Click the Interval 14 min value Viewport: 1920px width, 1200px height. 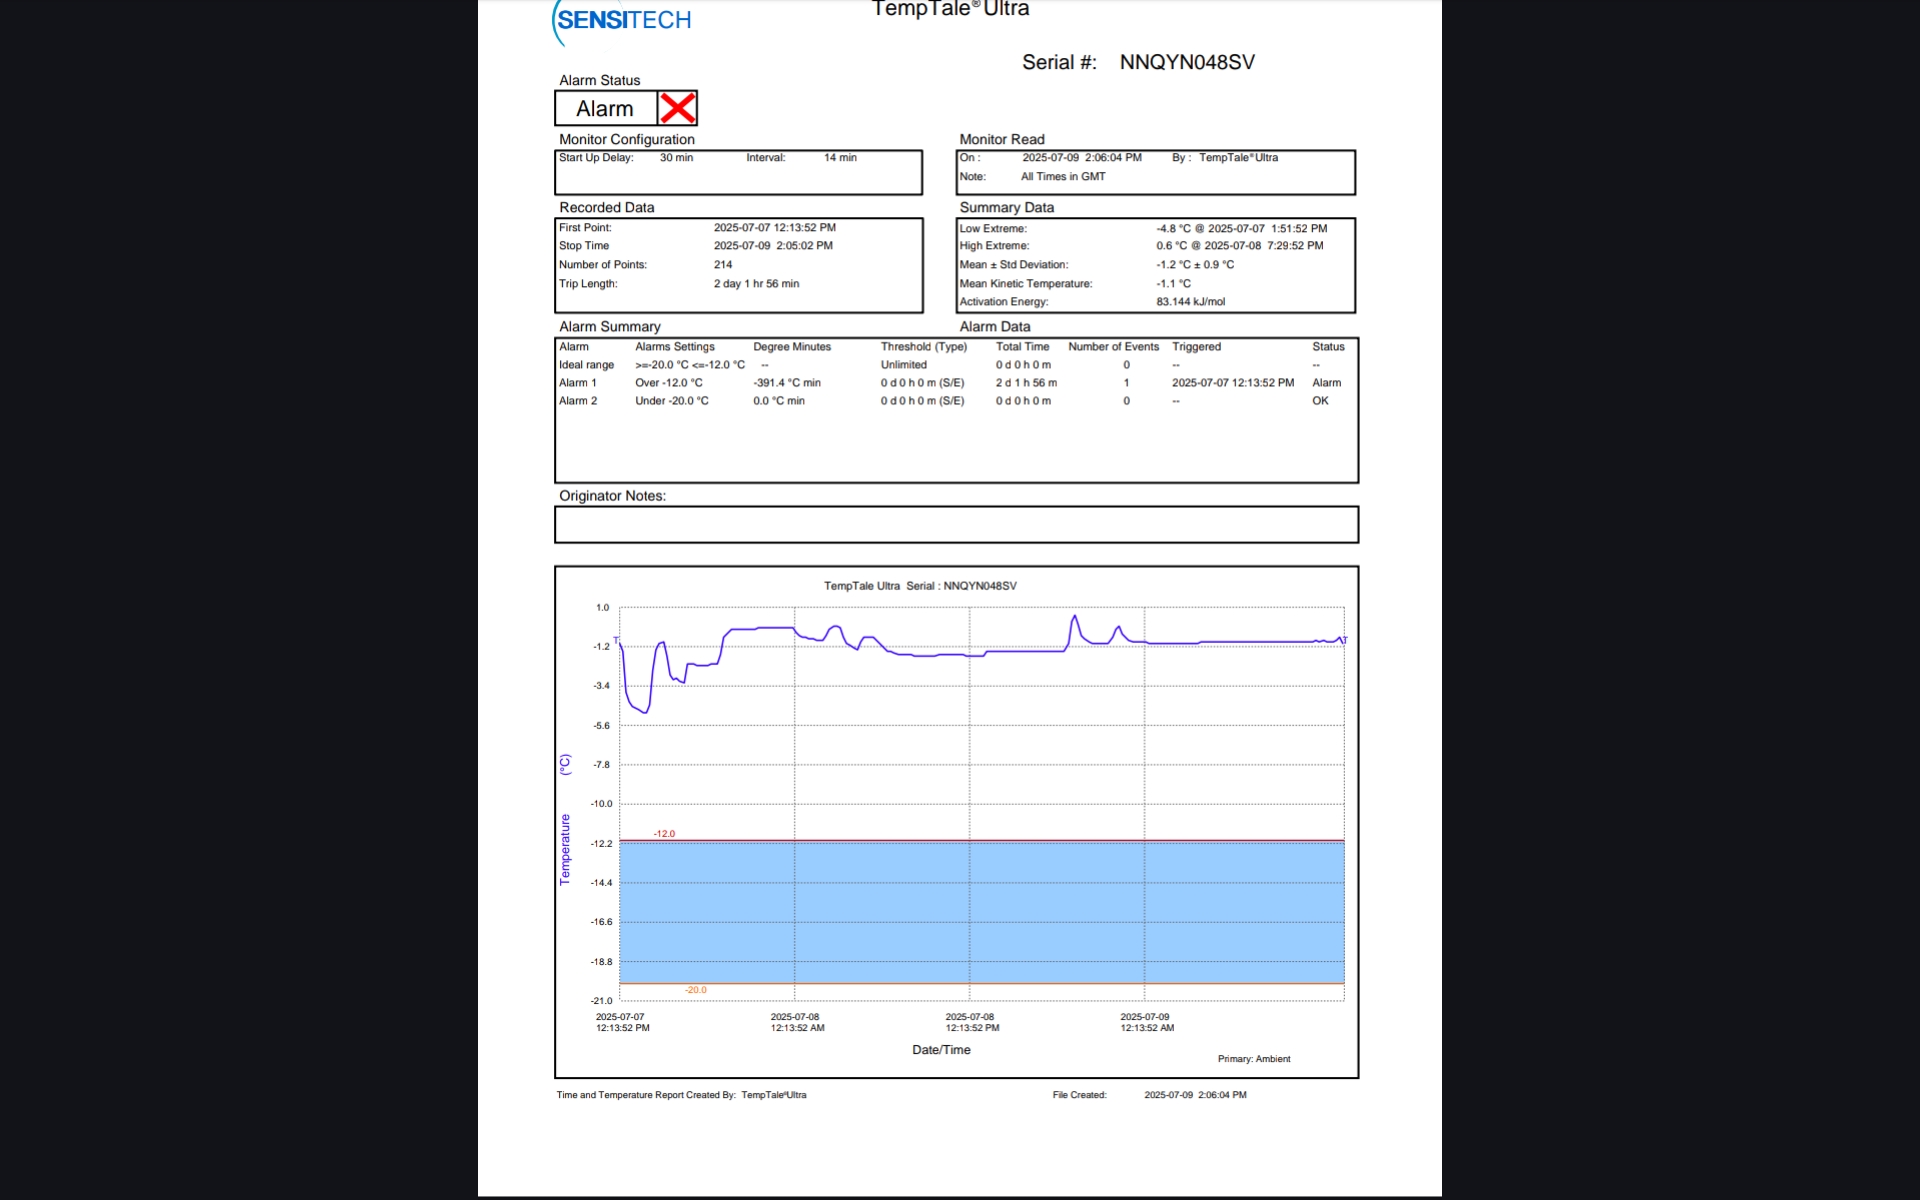840,158
